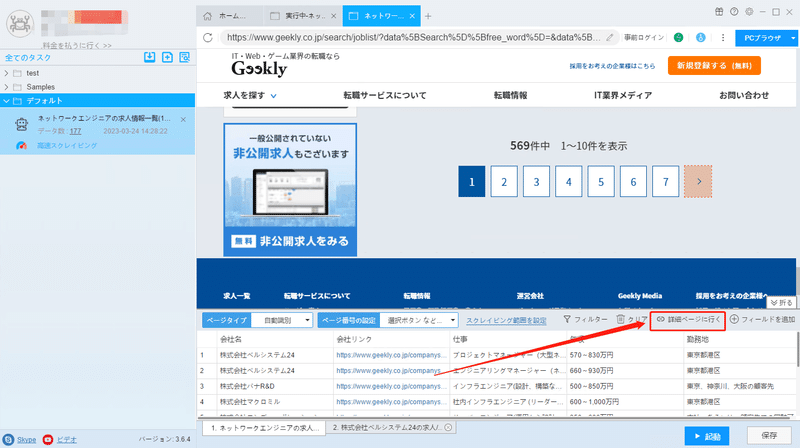Open お問い合わせ menu item
Viewport: 800px width, 448px height.
tap(744, 95)
